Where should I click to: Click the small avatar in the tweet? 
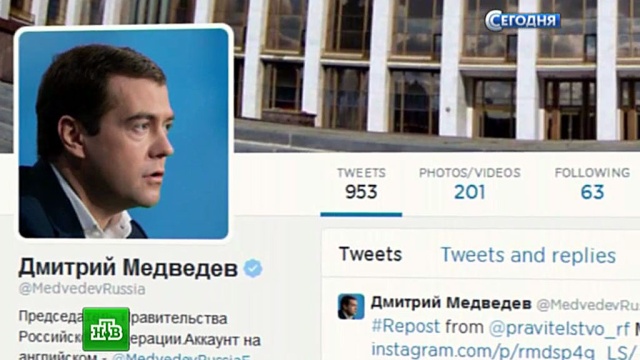351,306
